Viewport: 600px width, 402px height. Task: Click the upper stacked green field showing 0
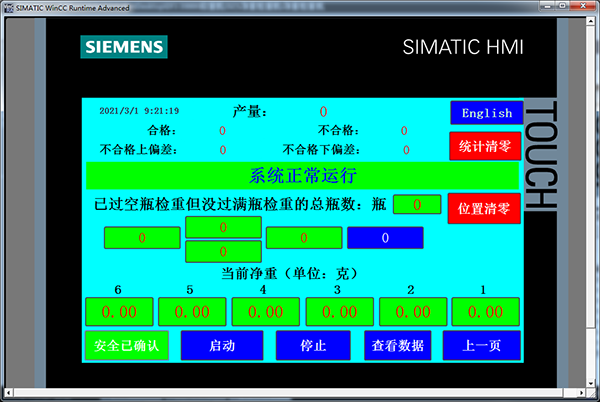[223, 227]
